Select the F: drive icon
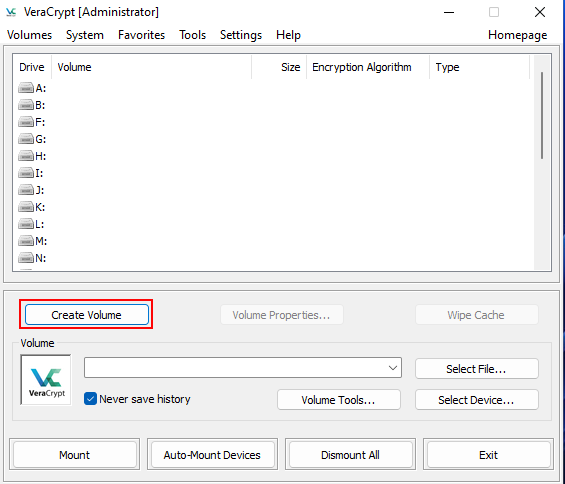Viewport: 565px width, 484px height. pyautogui.click(x=26, y=122)
